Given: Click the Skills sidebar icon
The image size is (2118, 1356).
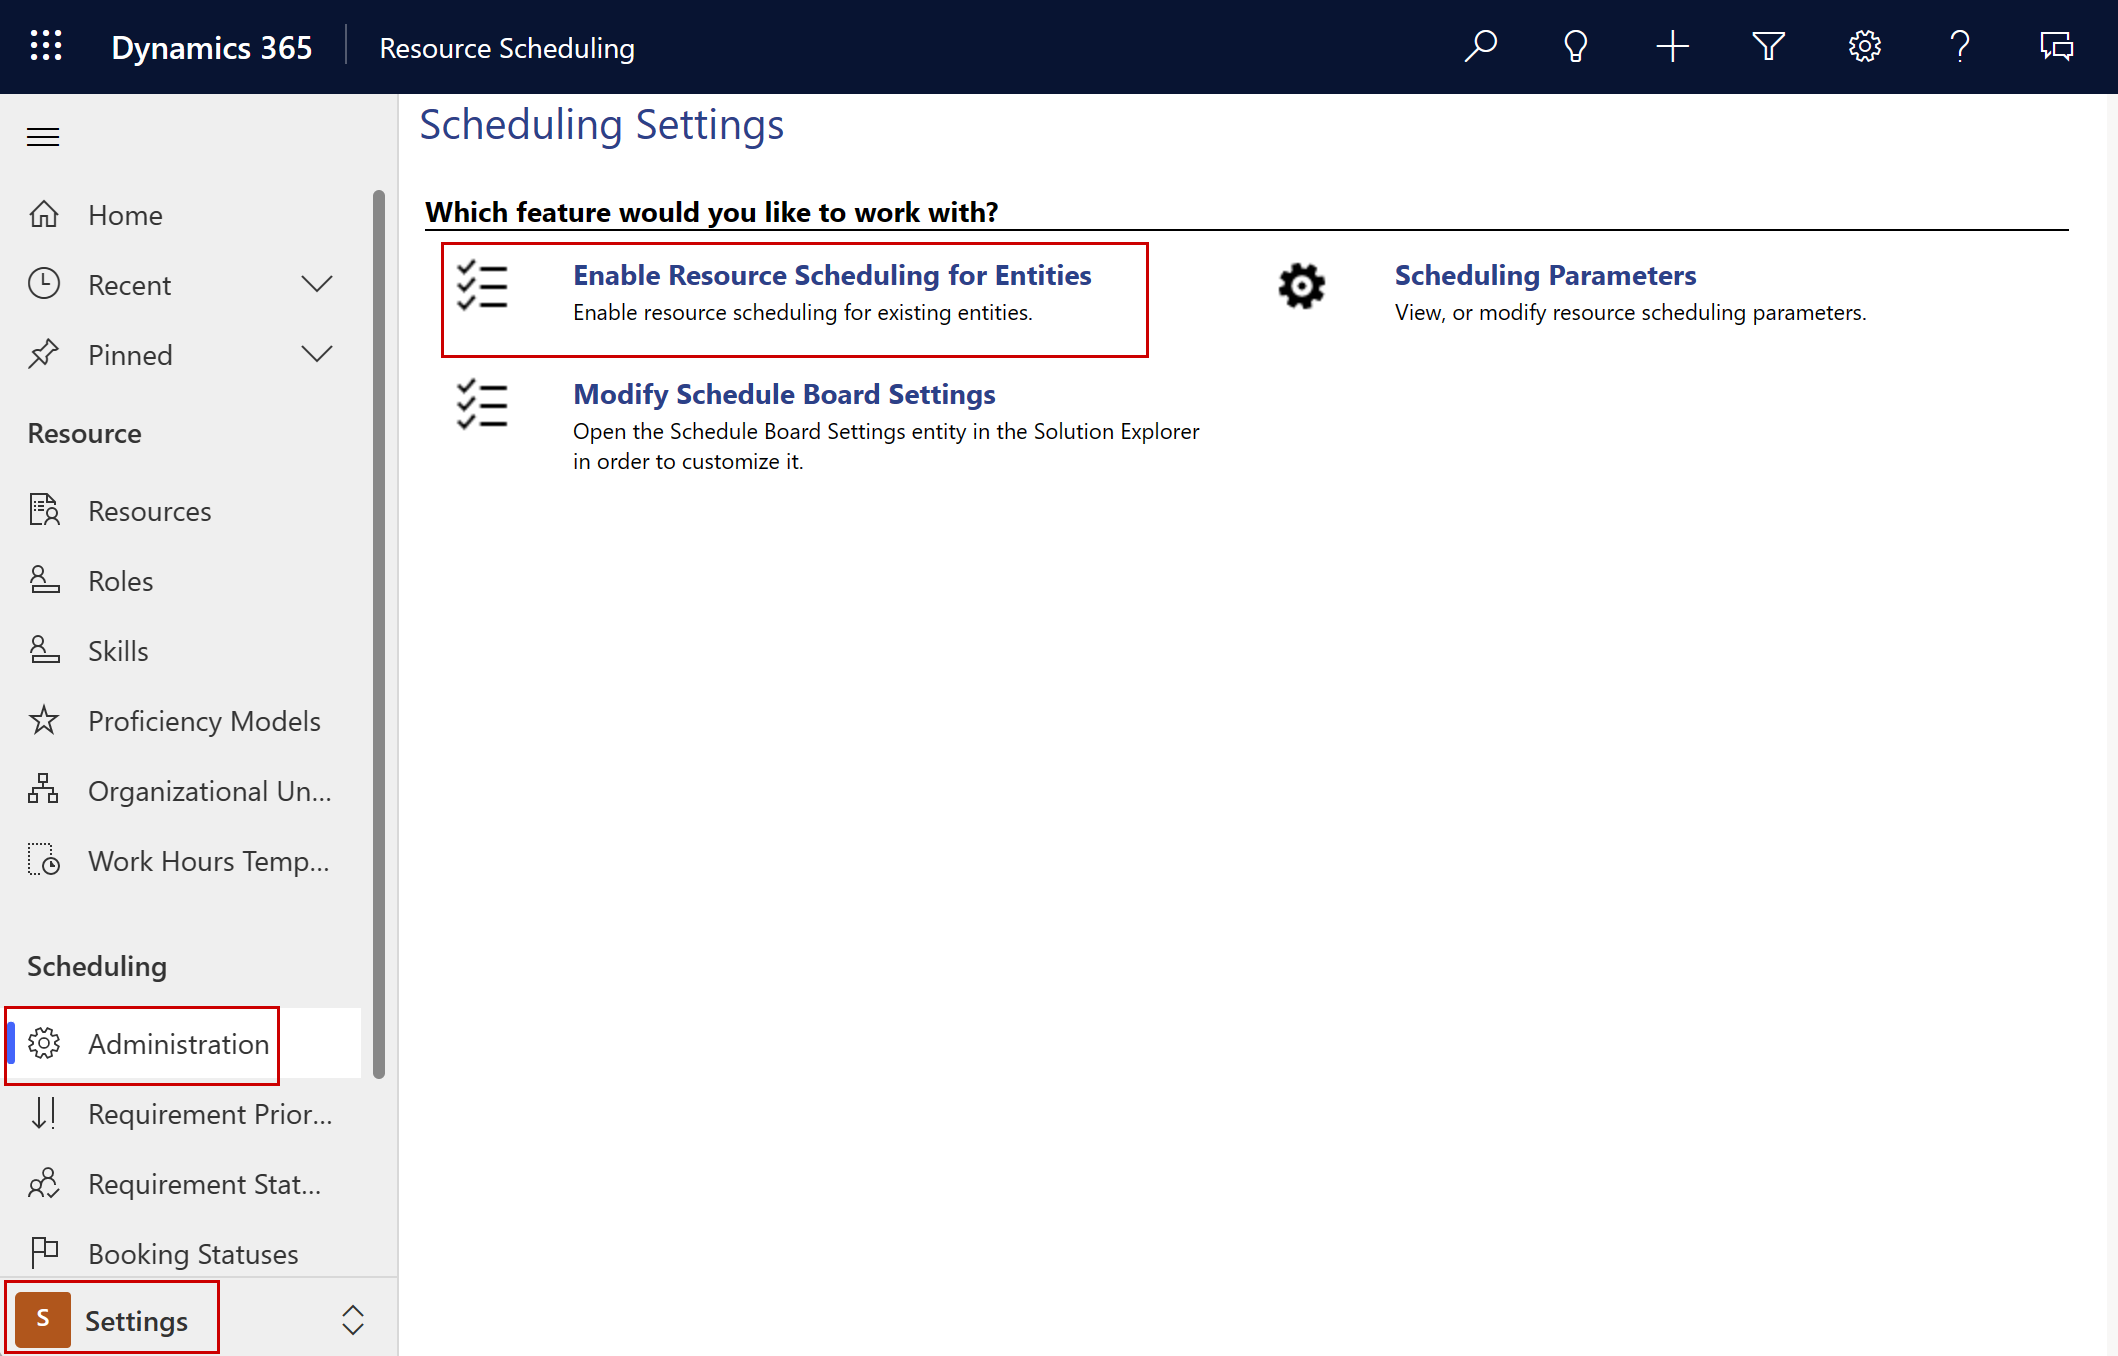Looking at the screenshot, I should (x=45, y=650).
